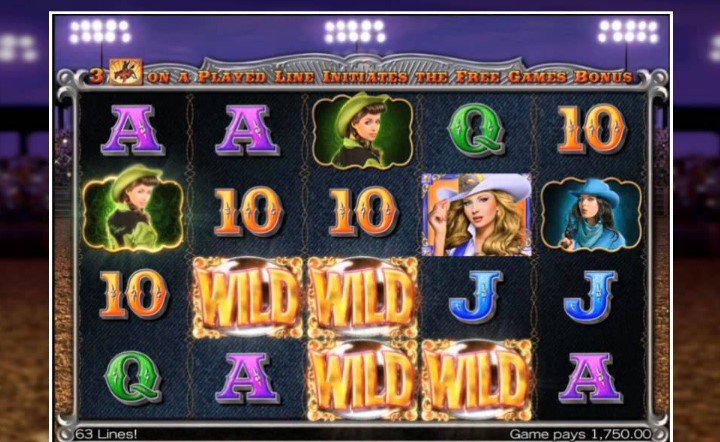Click the Game pays 1,750.00 display
720x442 pixels.
pos(580,434)
